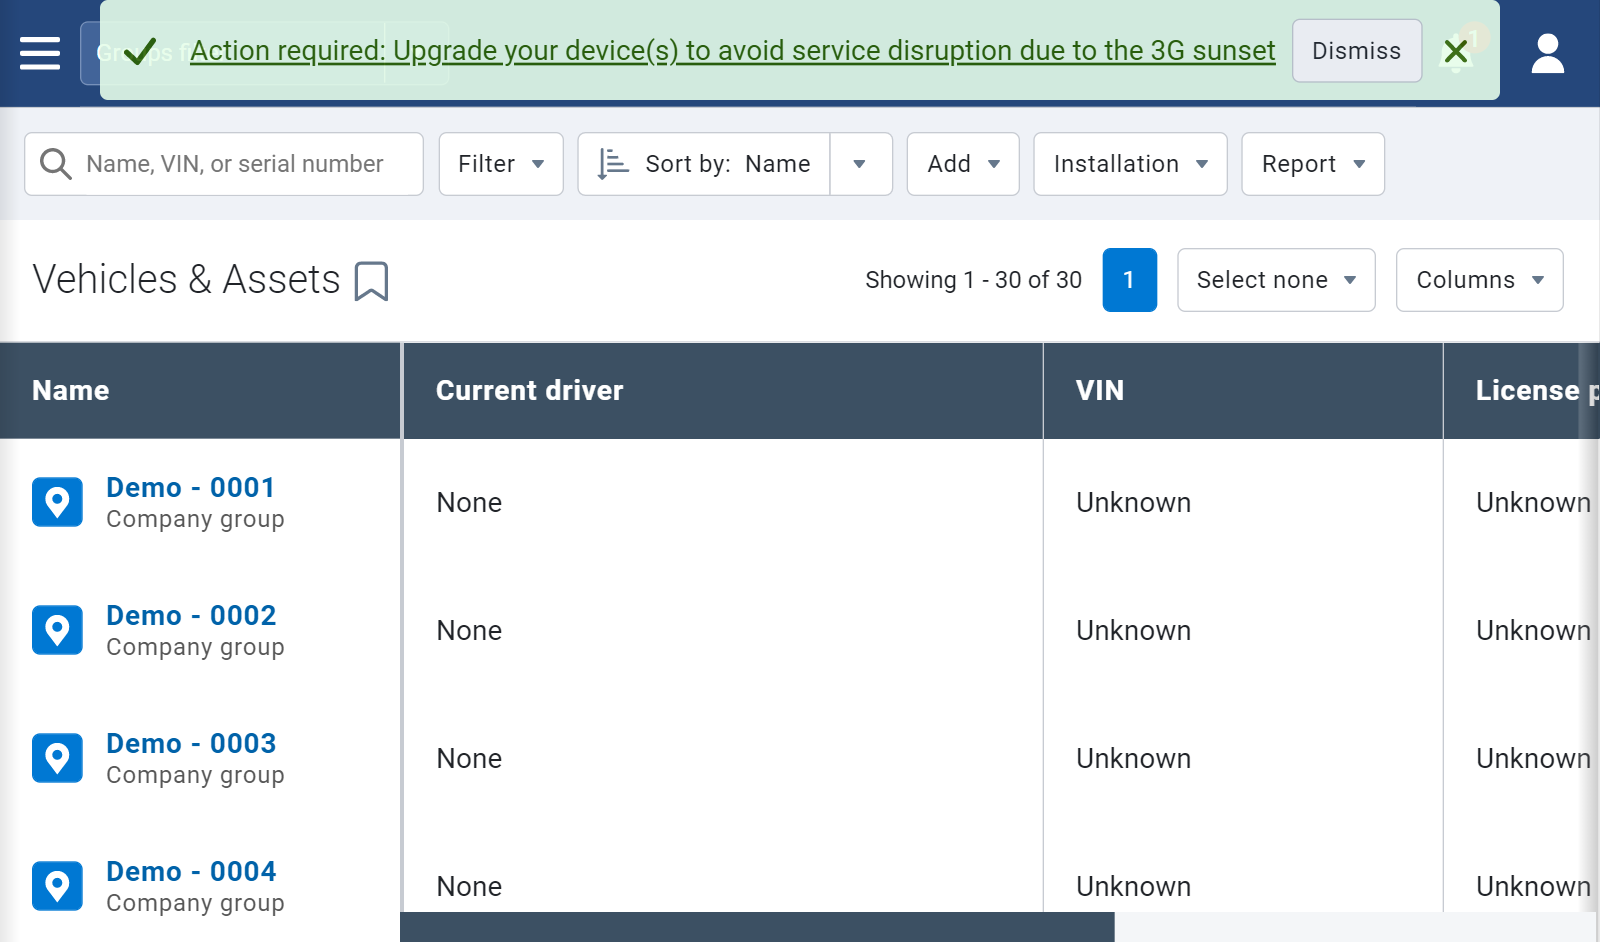This screenshot has height=942, width=1600.
Task: Click the horizontal table scrollbar
Action: (757, 927)
